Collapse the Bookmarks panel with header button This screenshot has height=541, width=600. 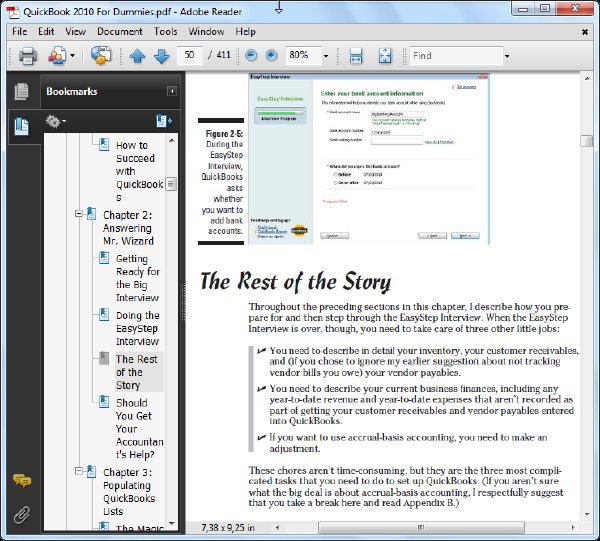point(172,91)
